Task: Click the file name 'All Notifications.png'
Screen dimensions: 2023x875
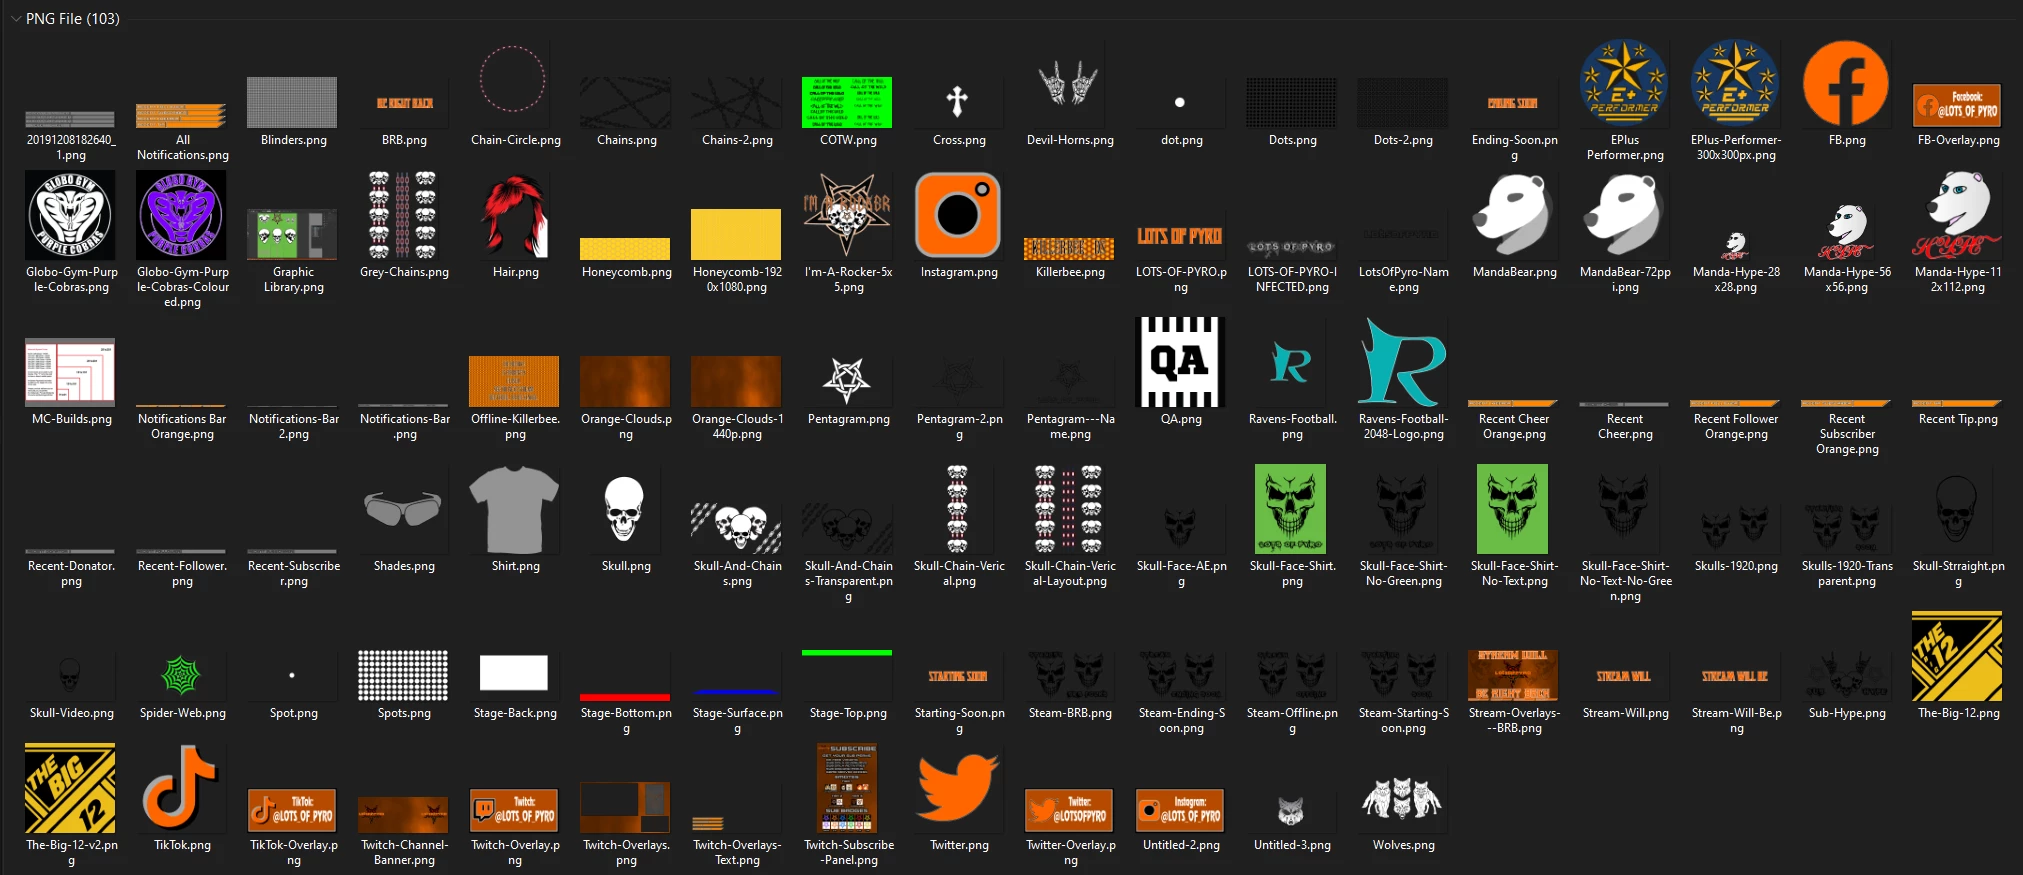Action: (182, 147)
